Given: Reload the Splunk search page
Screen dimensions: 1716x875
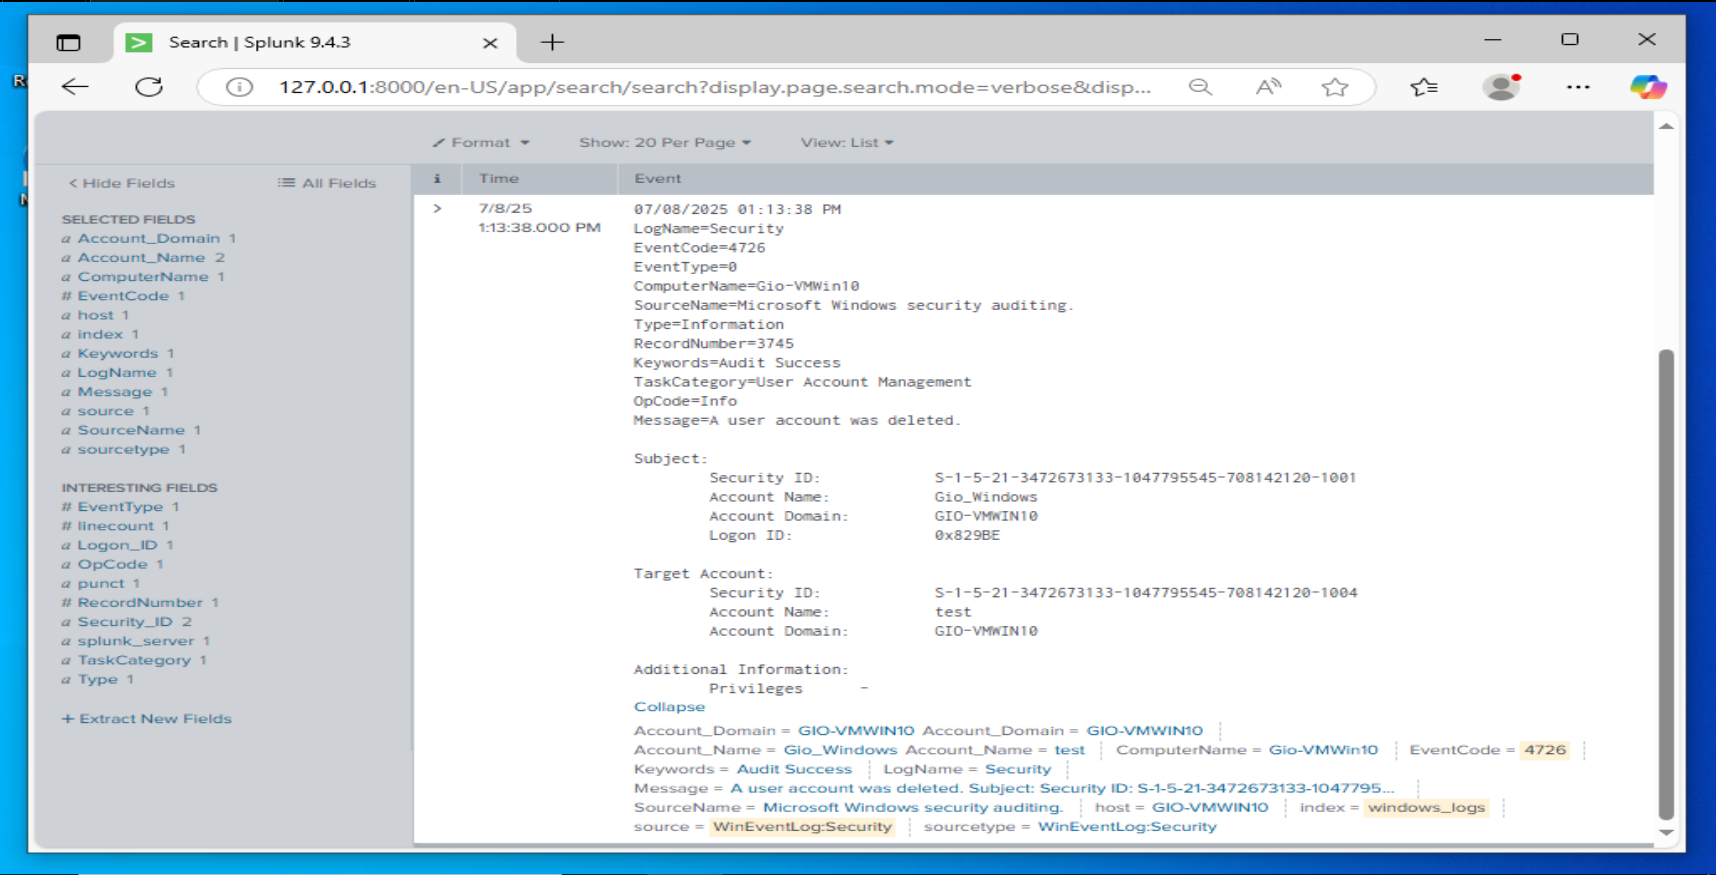Looking at the screenshot, I should pos(149,87).
